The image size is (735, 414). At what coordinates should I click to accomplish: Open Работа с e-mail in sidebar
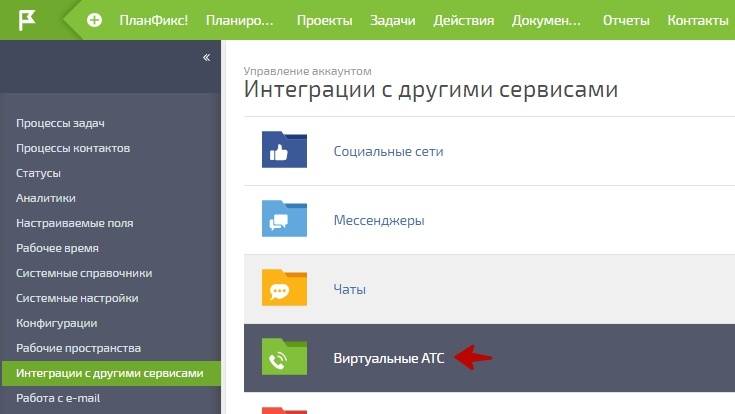pyautogui.click(x=58, y=398)
